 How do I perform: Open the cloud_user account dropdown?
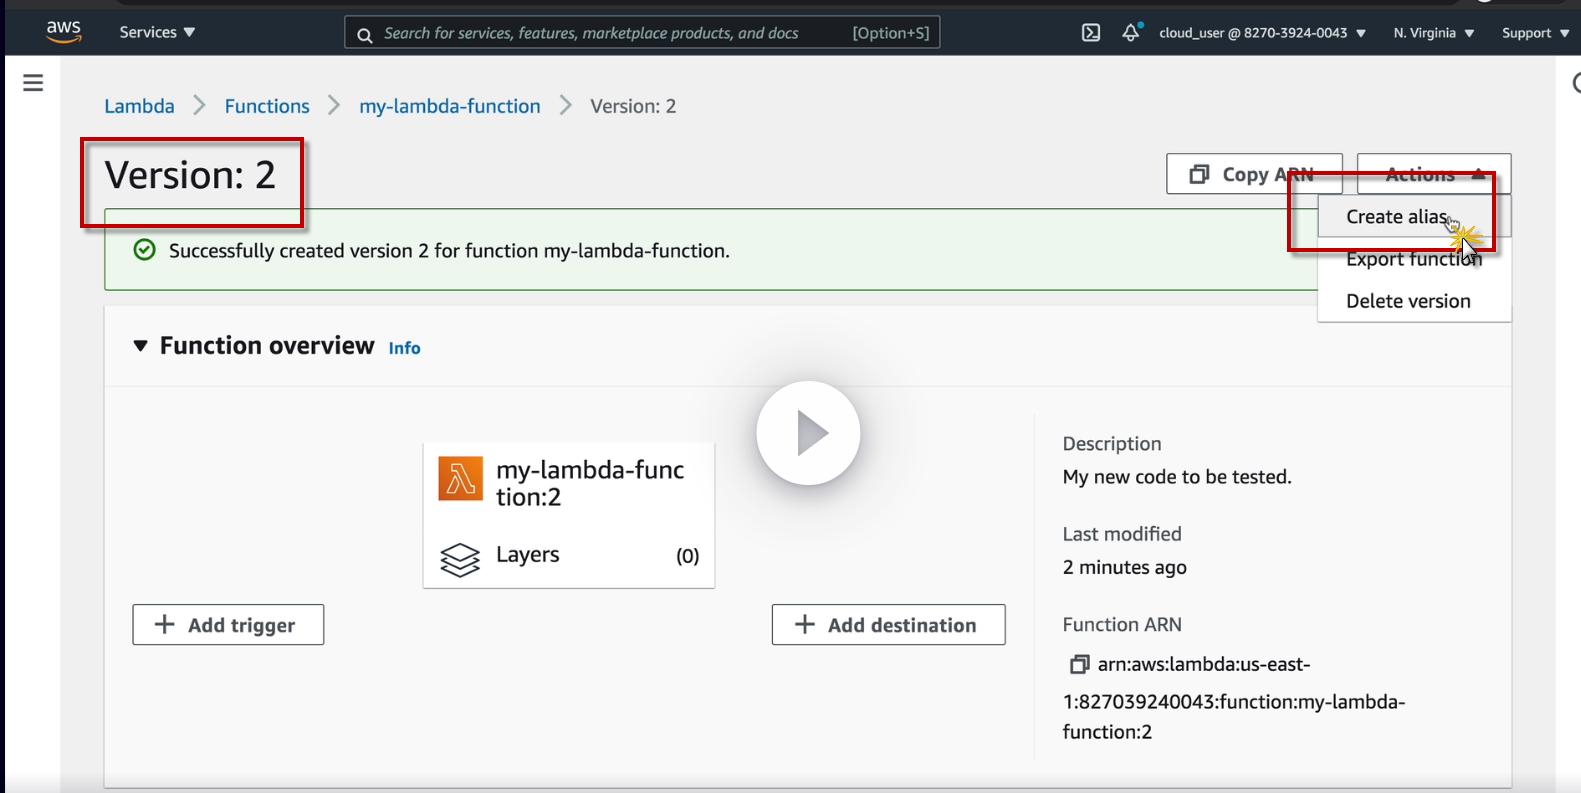tap(1262, 33)
